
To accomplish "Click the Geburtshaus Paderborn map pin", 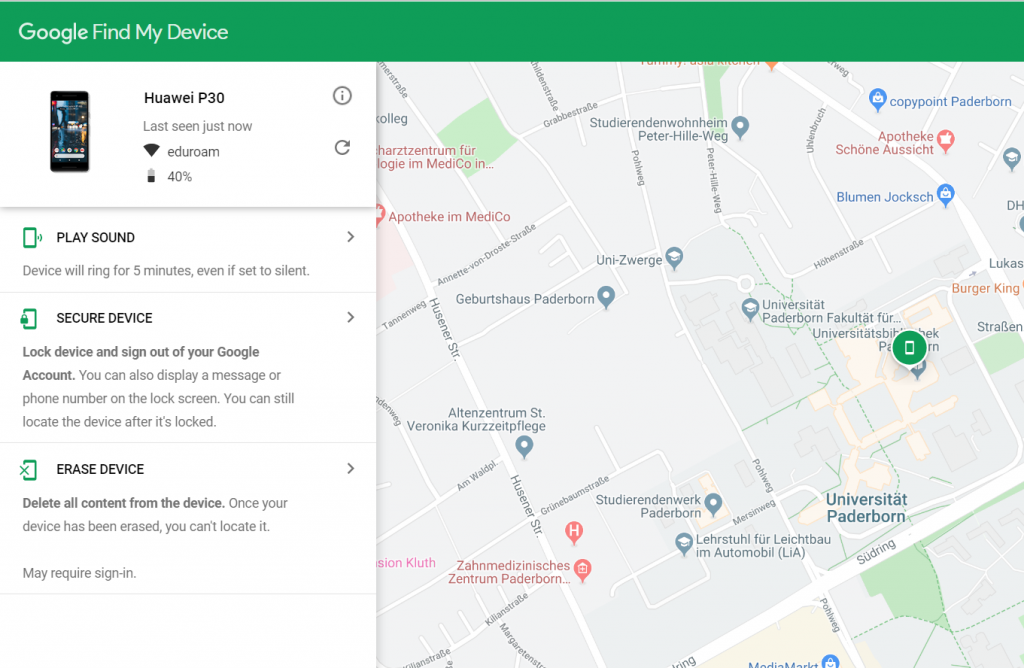I will tap(607, 297).
